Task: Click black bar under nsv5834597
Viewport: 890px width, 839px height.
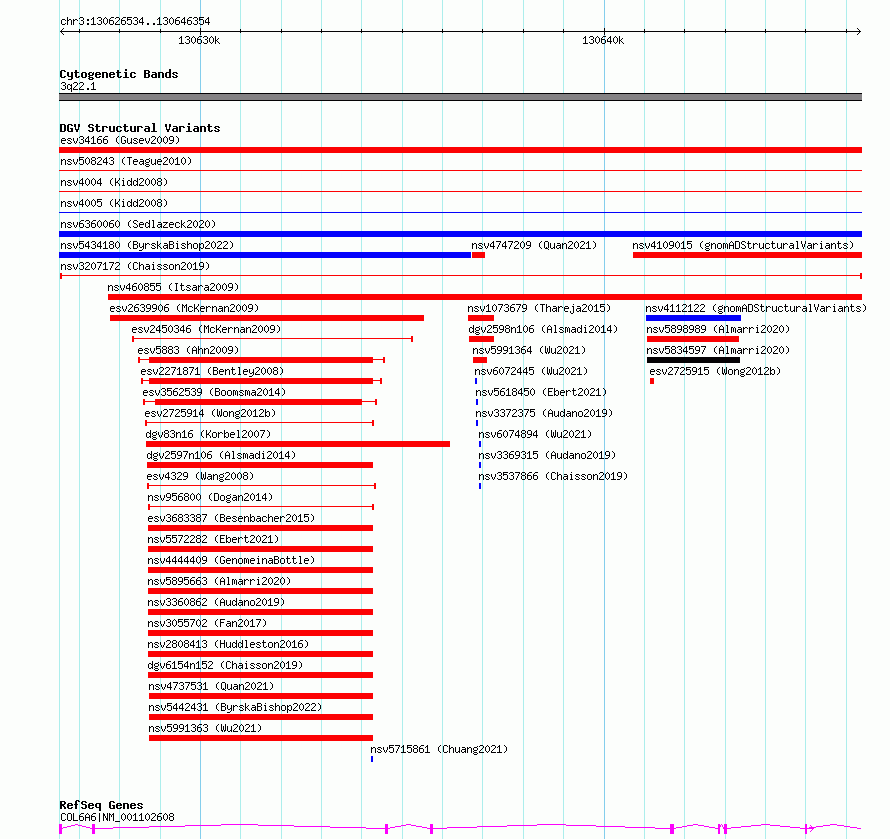Action: (x=693, y=360)
